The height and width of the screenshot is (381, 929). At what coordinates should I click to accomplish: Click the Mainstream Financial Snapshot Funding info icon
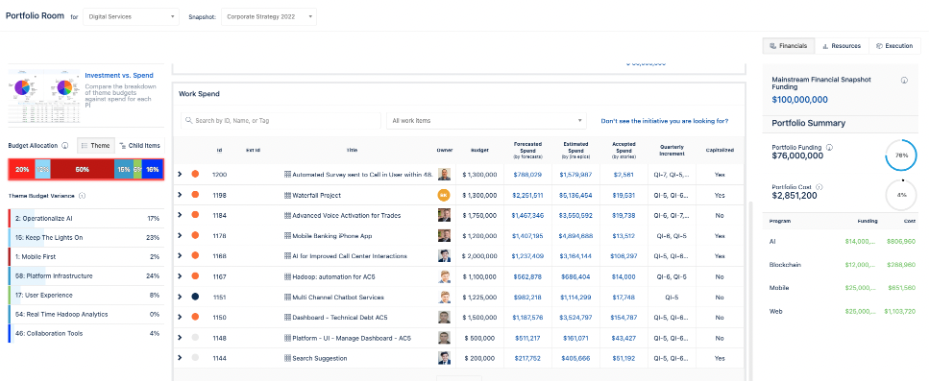(904, 80)
